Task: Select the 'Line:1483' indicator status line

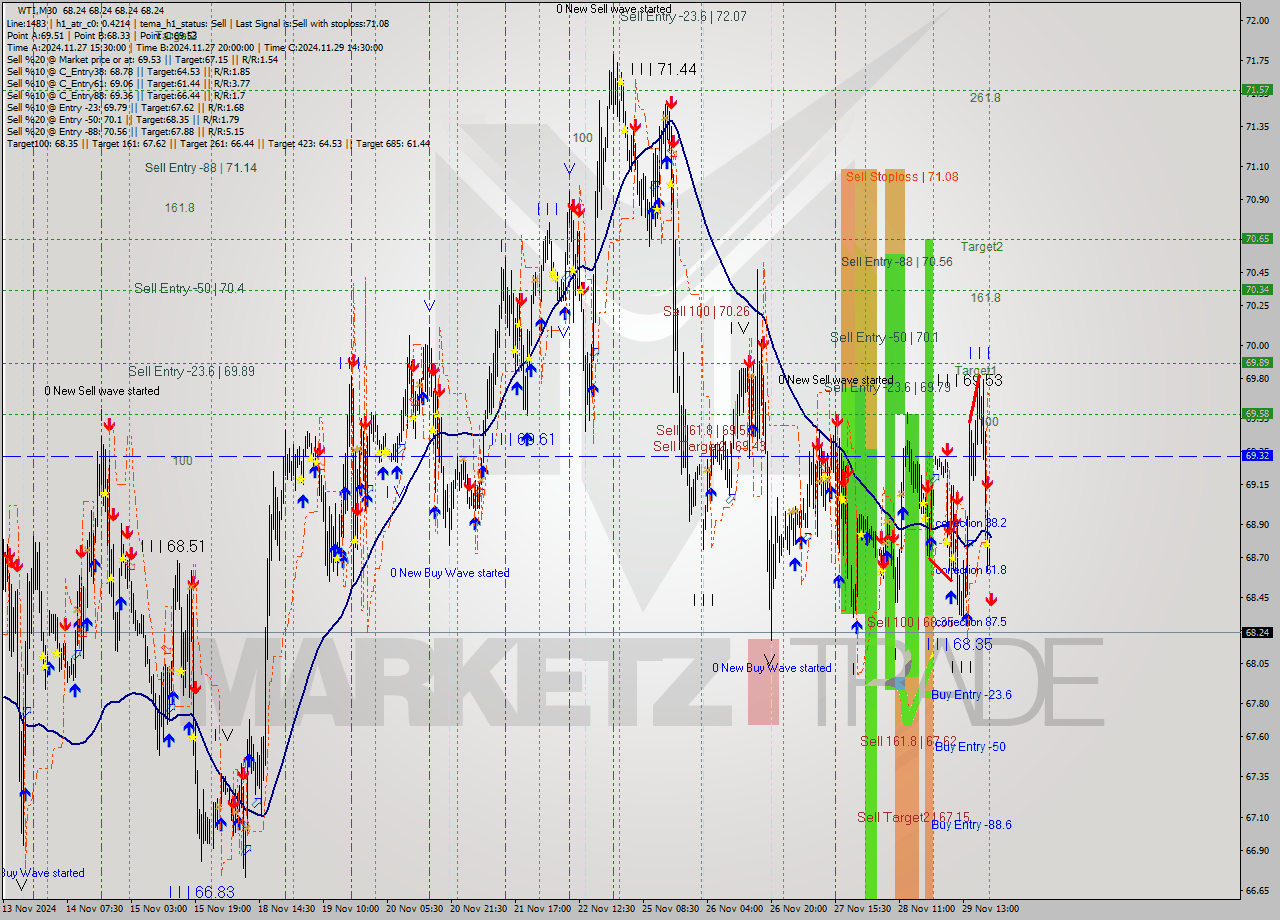Action: [198, 23]
